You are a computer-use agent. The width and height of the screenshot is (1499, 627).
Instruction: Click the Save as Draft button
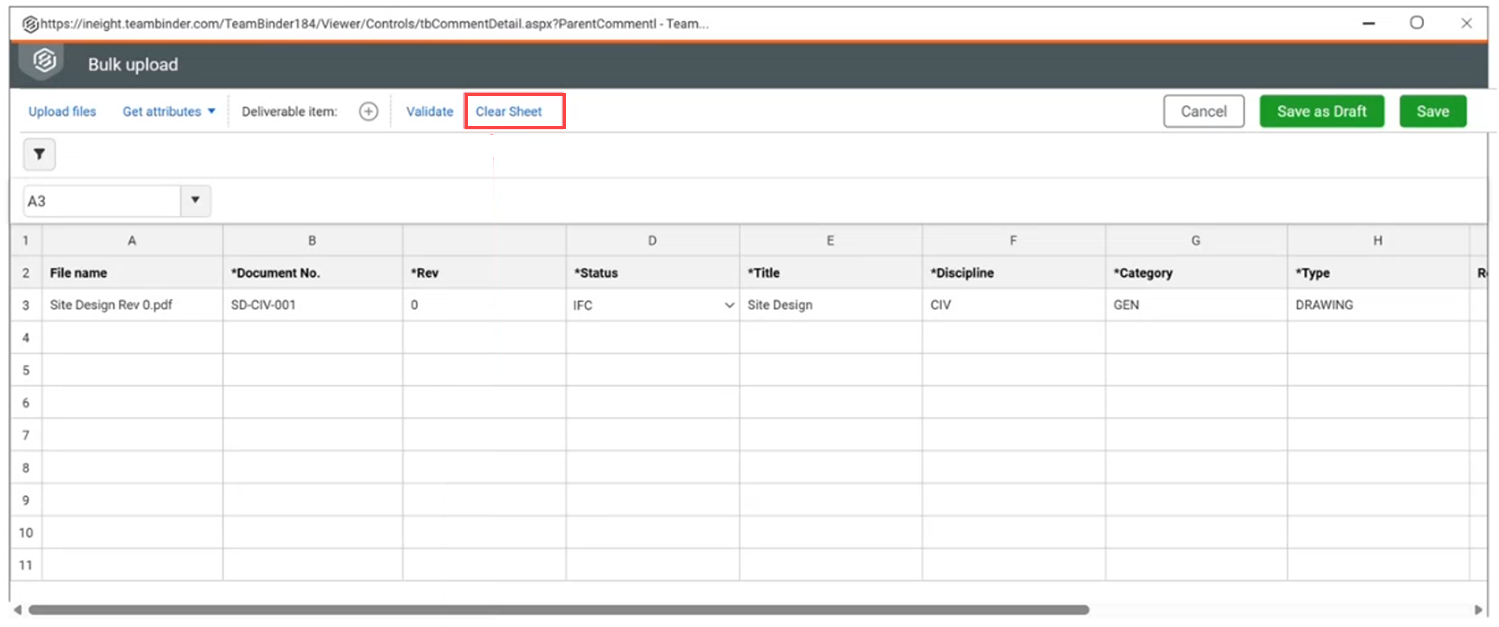tap(1321, 112)
